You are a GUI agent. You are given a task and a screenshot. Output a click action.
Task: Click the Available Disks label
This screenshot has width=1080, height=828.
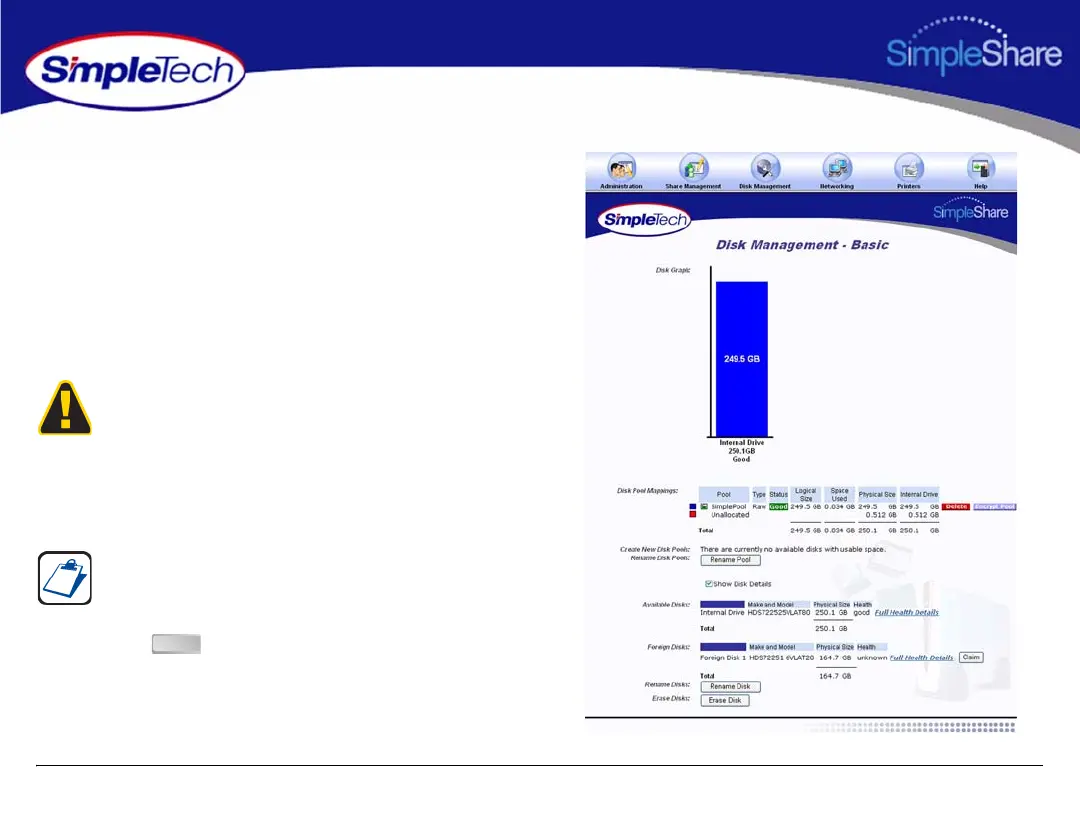pos(666,605)
